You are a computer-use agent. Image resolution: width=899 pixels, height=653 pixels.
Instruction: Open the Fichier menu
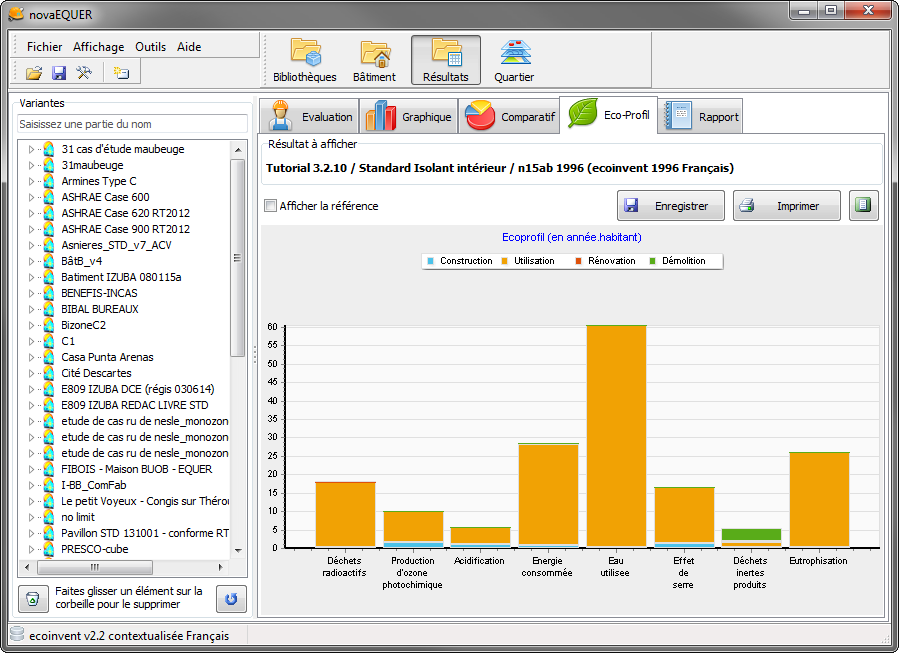[44, 47]
